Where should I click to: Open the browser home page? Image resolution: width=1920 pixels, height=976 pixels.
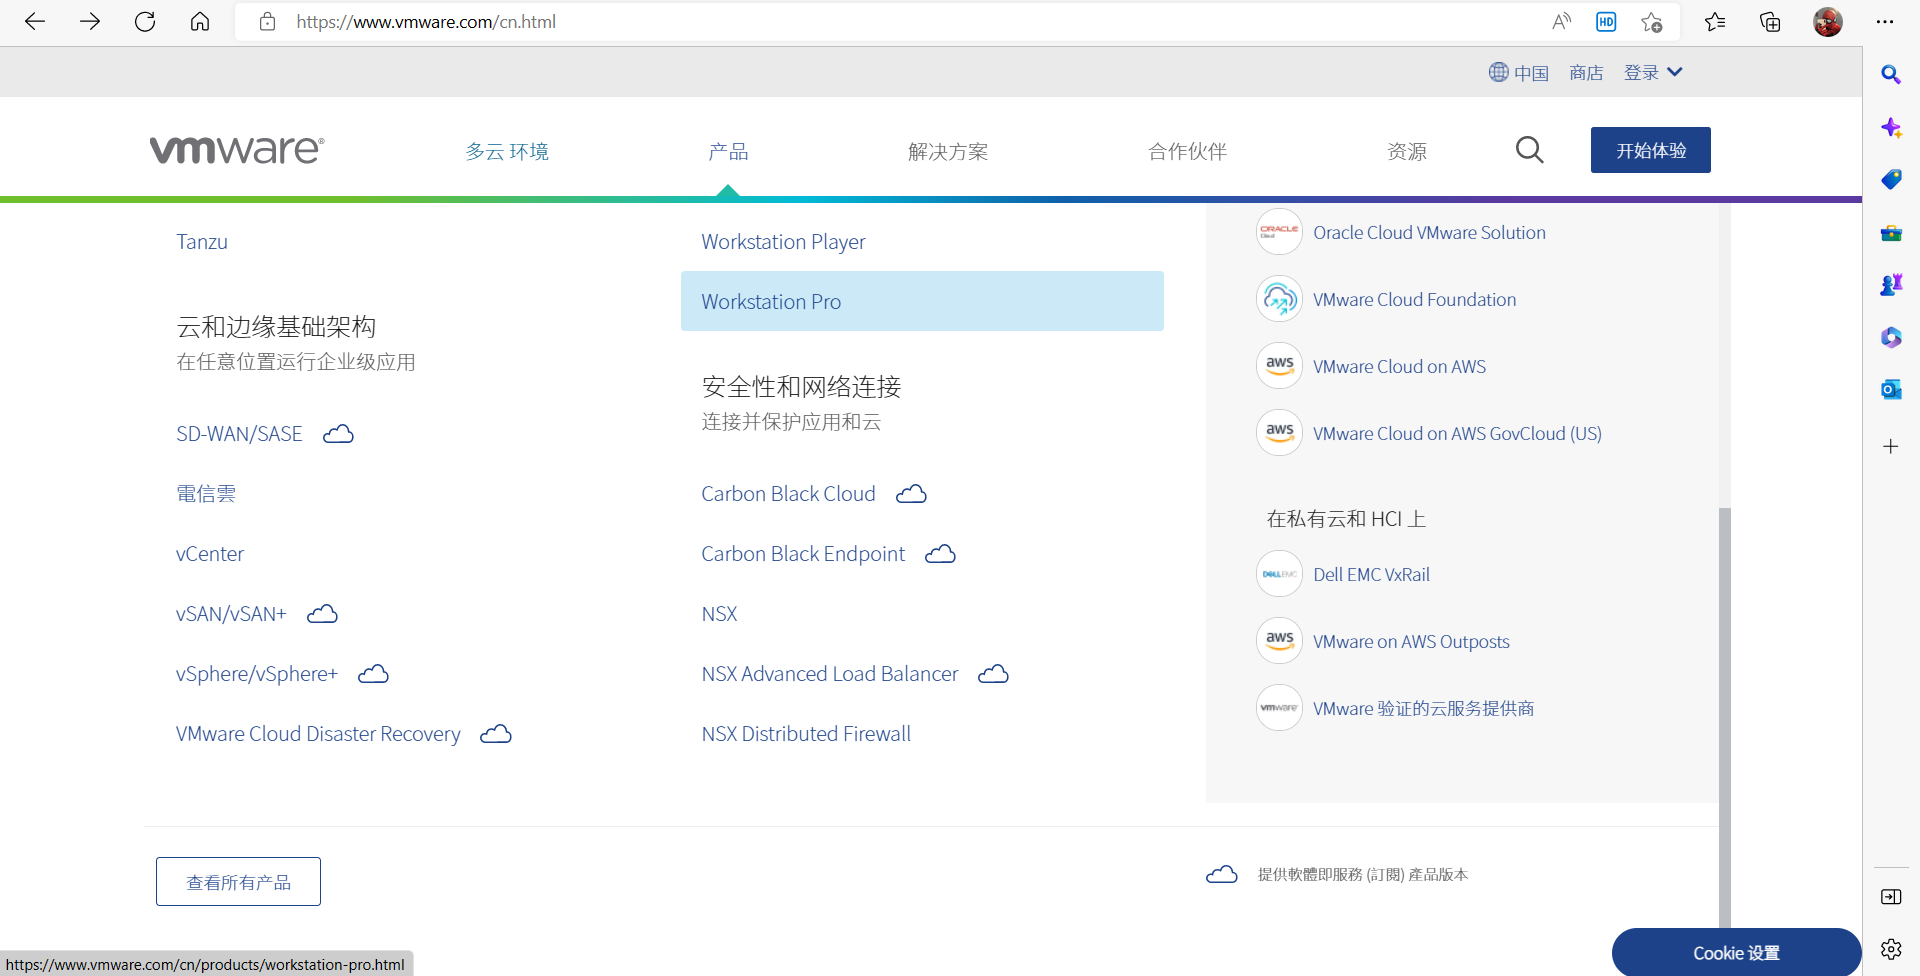pyautogui.click(x=200, y=22)
